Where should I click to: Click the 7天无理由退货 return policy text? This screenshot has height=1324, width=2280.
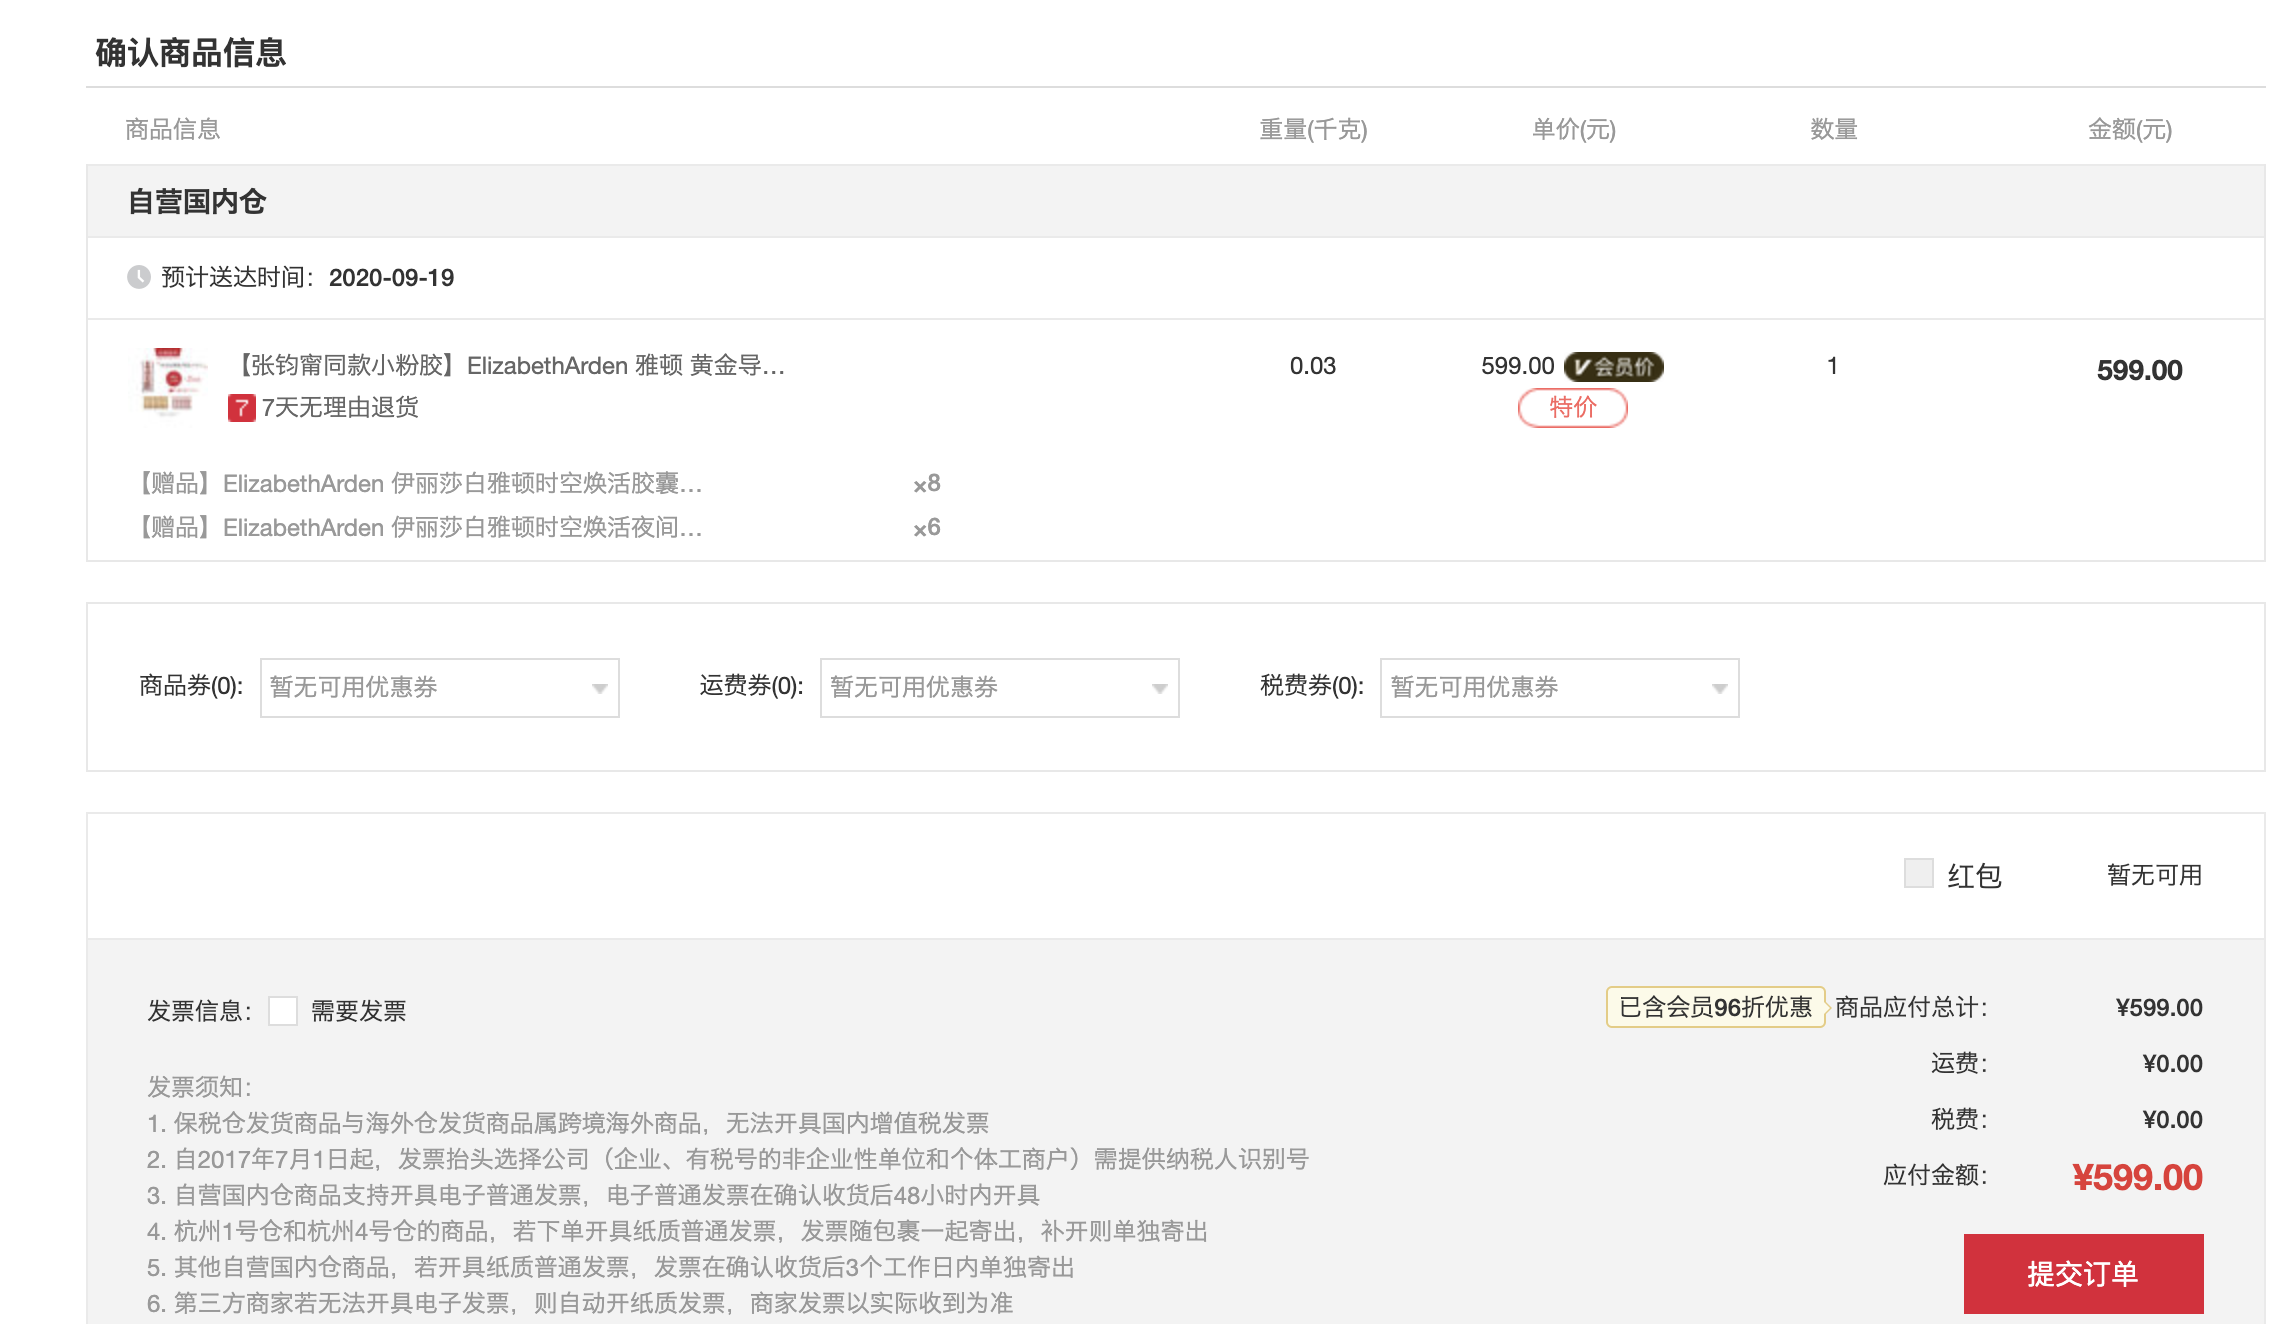(340, 408)
